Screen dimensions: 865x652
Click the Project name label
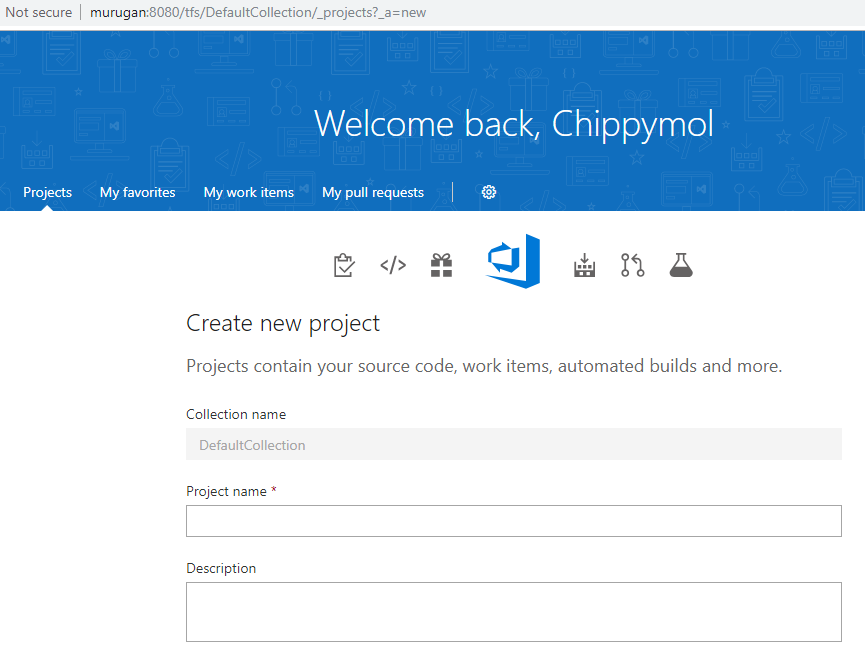point(226,491)
